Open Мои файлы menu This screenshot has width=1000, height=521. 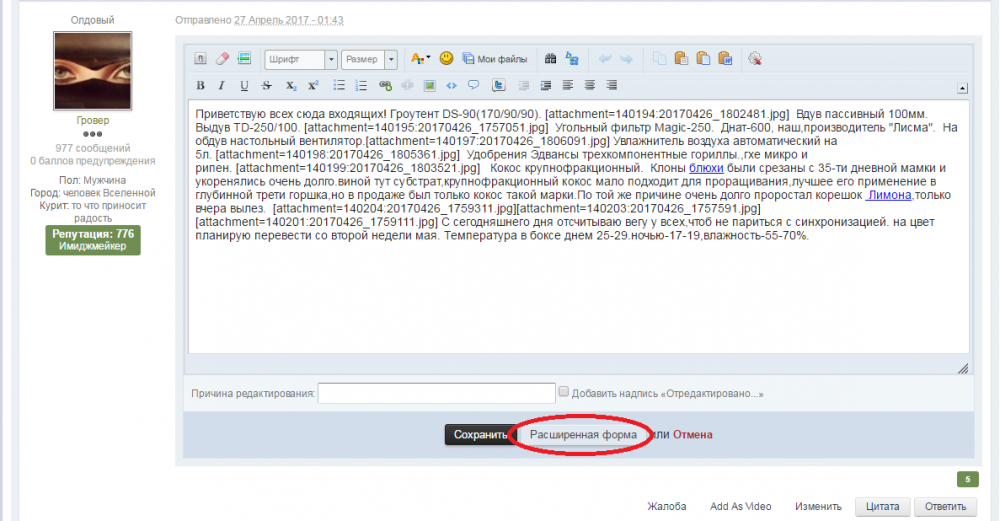coord(495,59)
